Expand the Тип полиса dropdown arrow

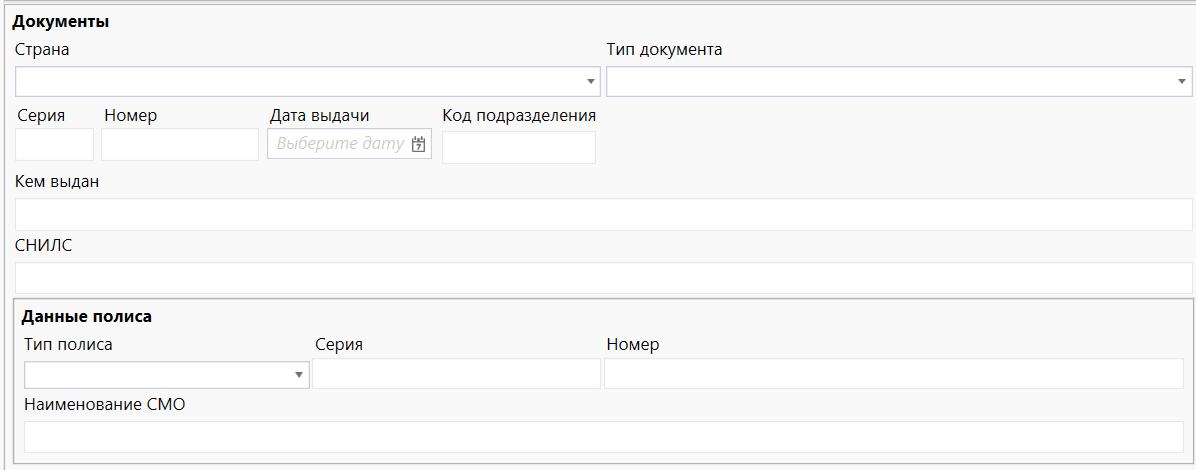(298, 375)
